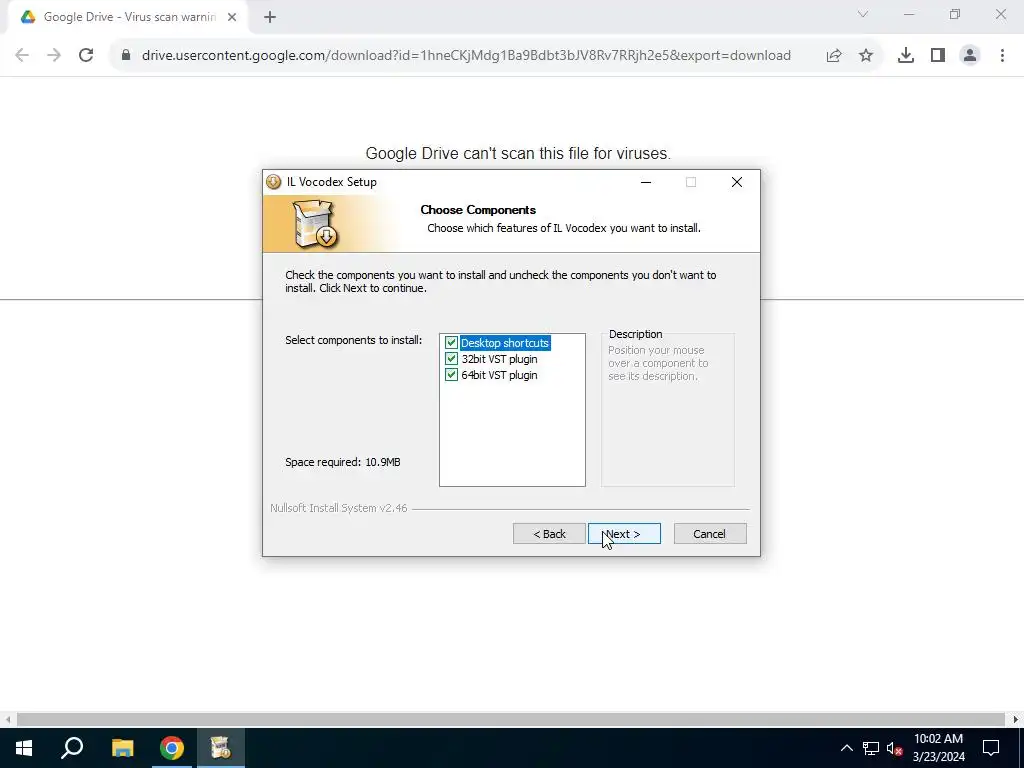
Task: Click the horizontal page scrollbar
Action: pyautogui.click(x=511, y=719)
